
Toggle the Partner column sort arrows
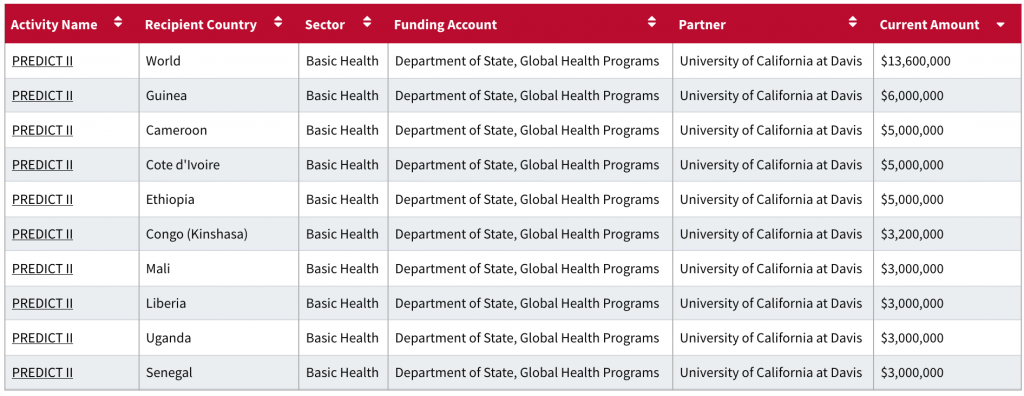coord(853,22)
